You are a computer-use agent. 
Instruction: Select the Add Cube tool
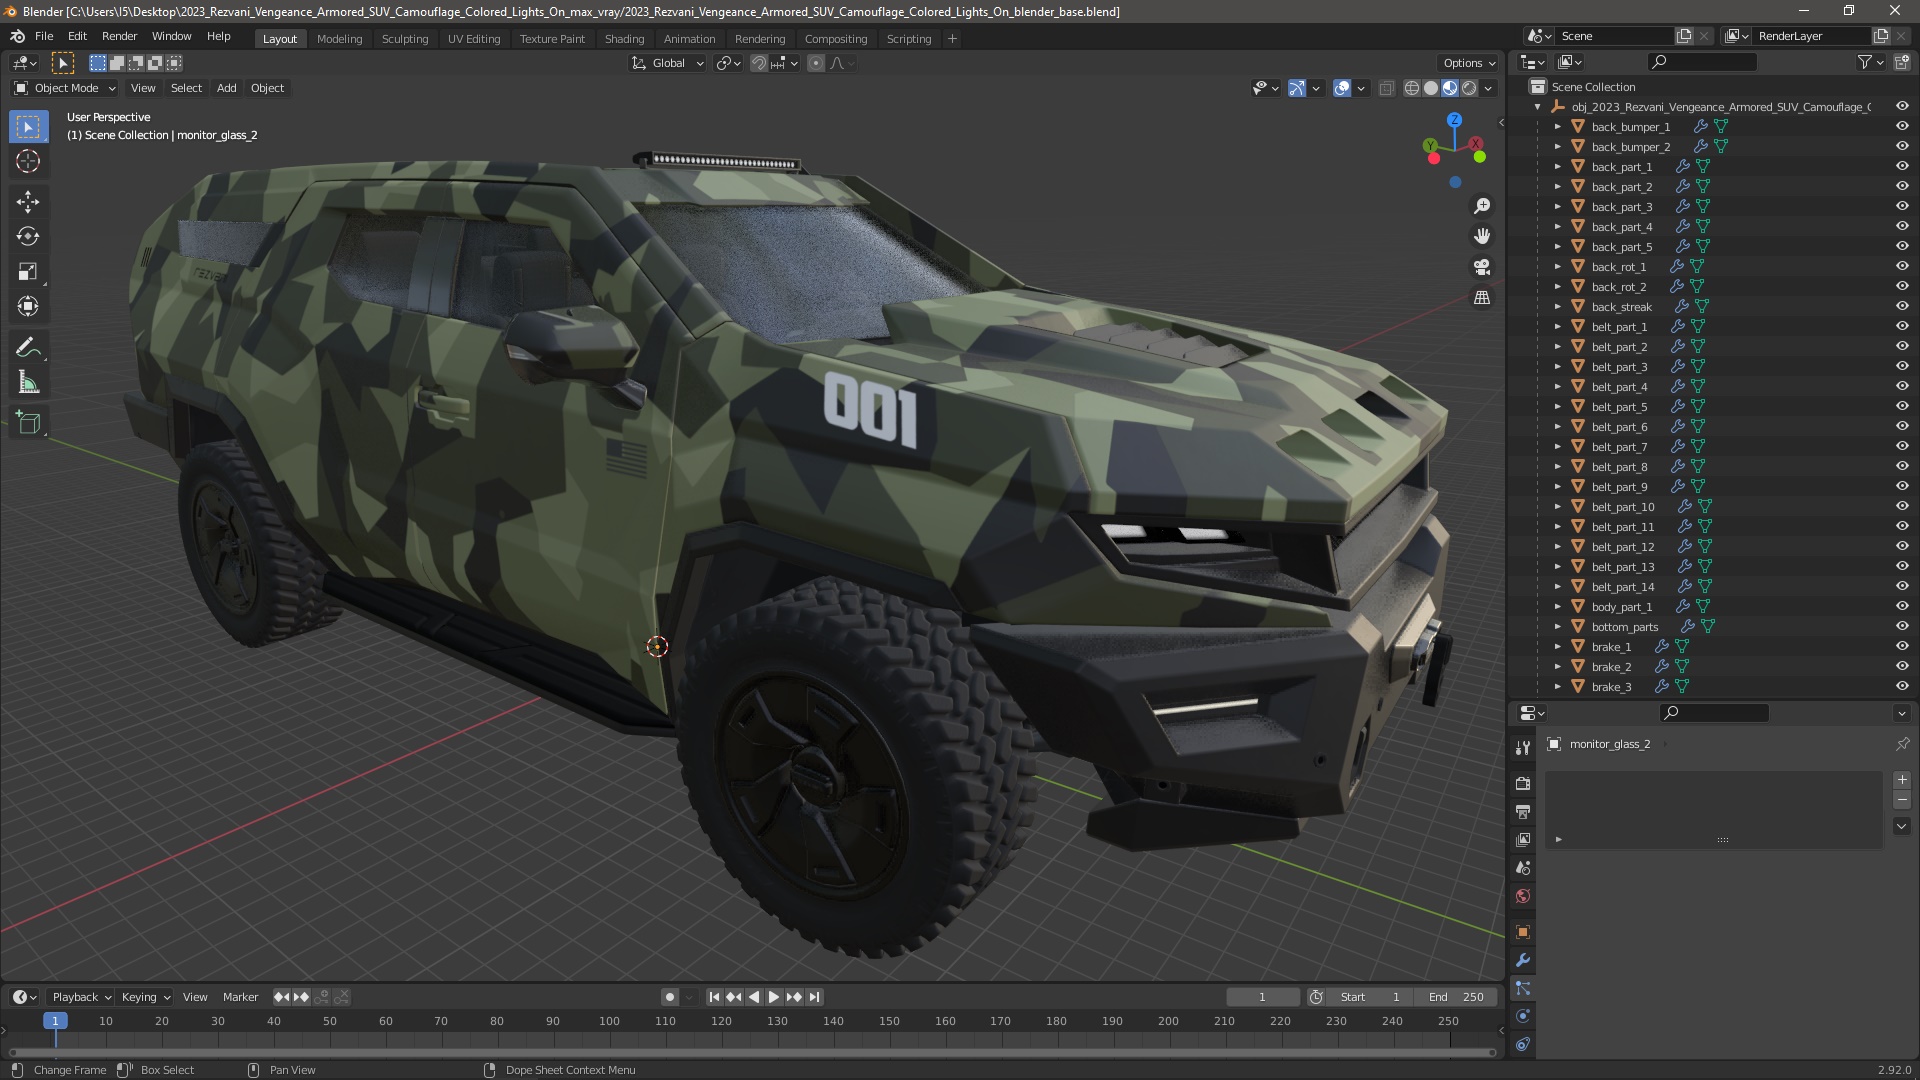[x=28, y=423]
